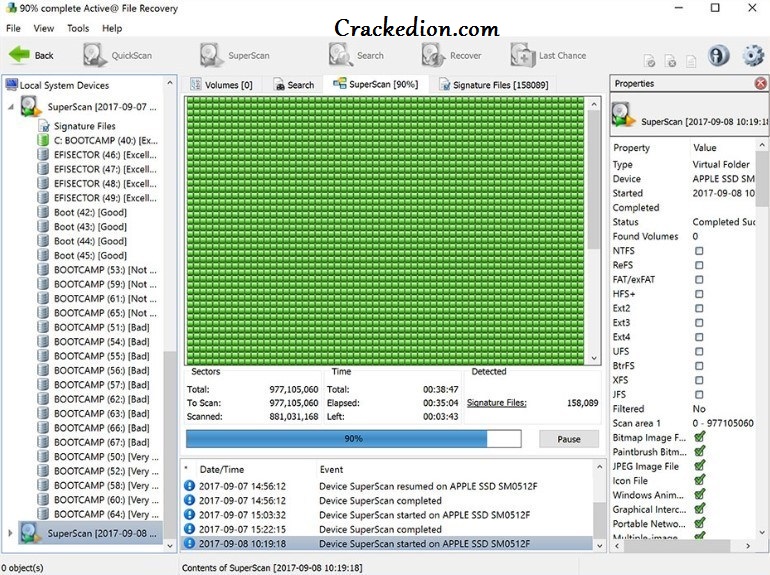
Task: Open the Help menu
Action: point(112,28)
